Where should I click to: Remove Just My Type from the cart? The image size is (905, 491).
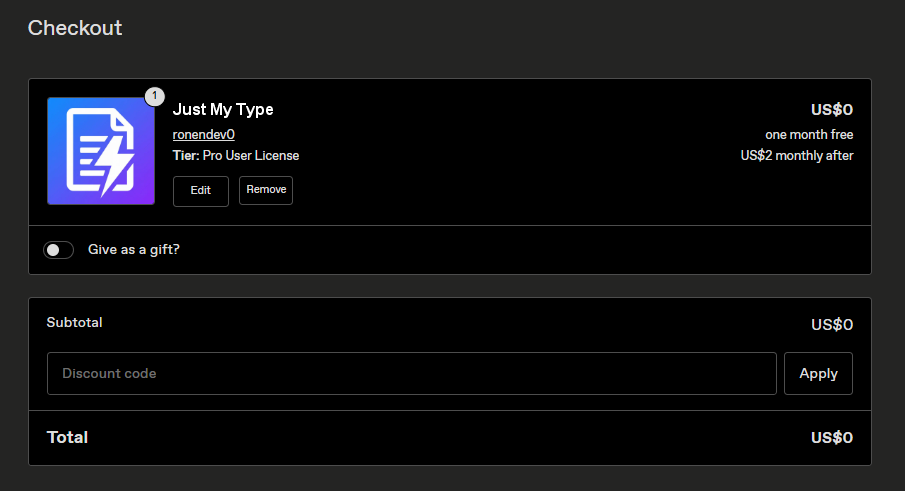266,190
